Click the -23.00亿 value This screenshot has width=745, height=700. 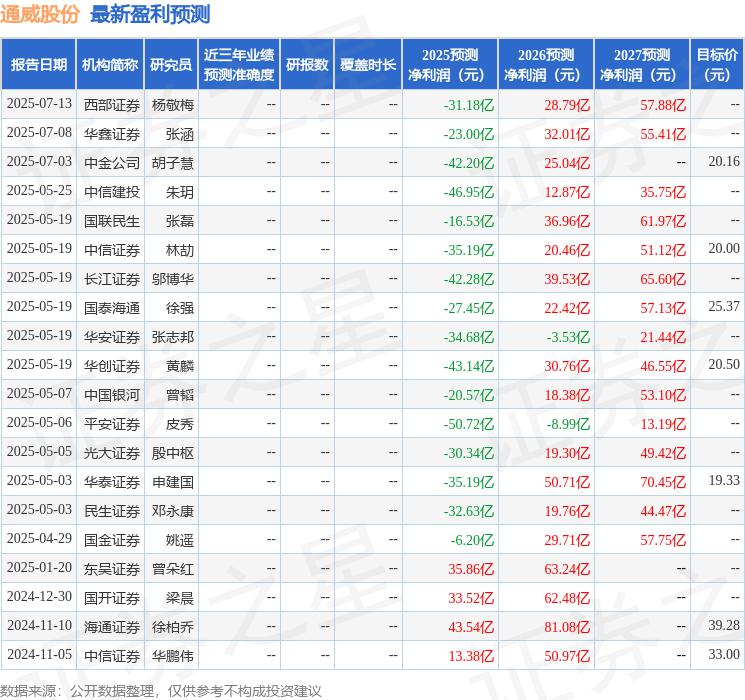pos(468,134)
